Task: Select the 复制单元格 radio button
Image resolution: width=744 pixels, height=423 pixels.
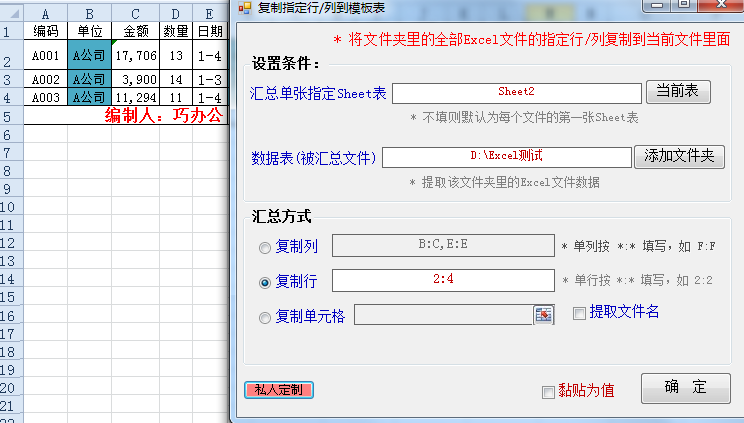Action: point(265,318)
